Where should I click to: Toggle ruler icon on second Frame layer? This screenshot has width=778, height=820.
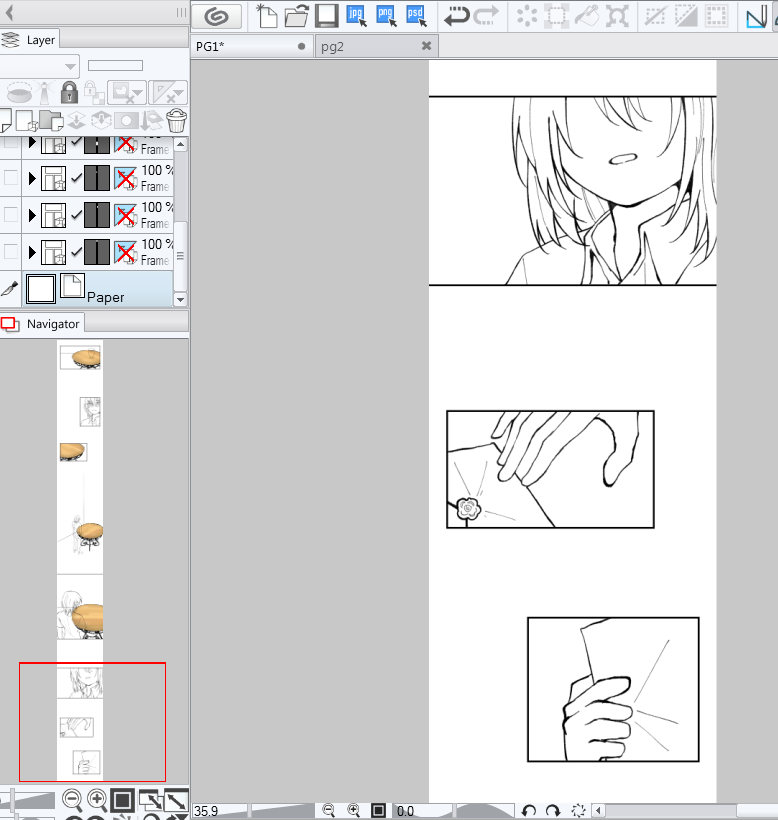(125, 178)
